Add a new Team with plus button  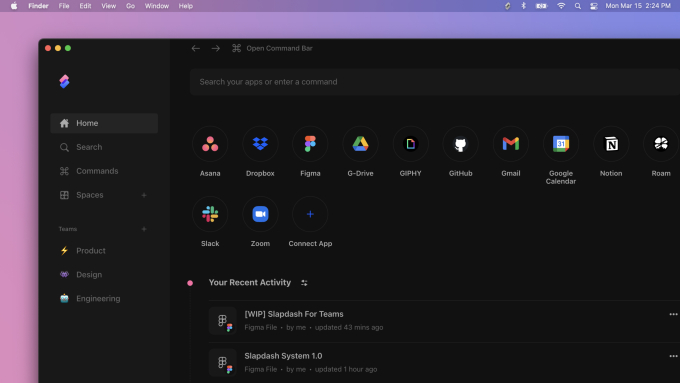point(144,229)
